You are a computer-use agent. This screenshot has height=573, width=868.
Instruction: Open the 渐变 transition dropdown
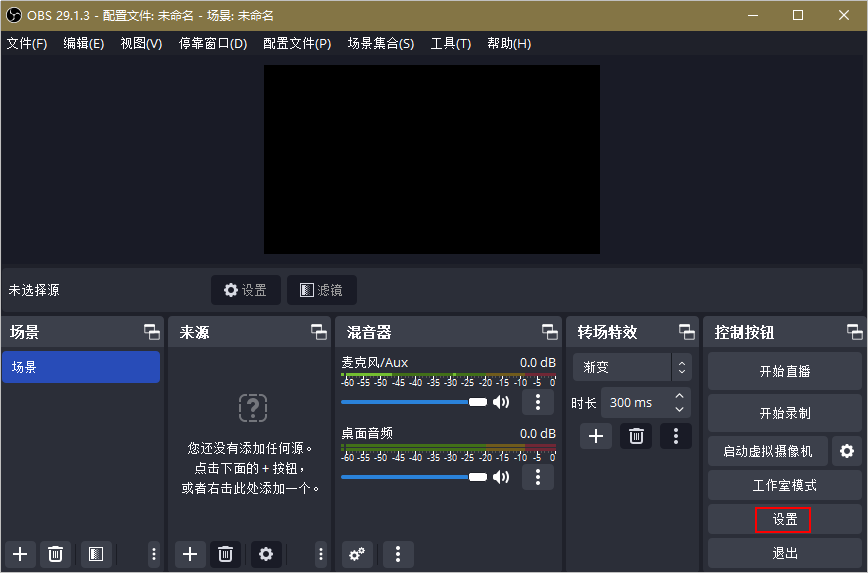[632, 367]
